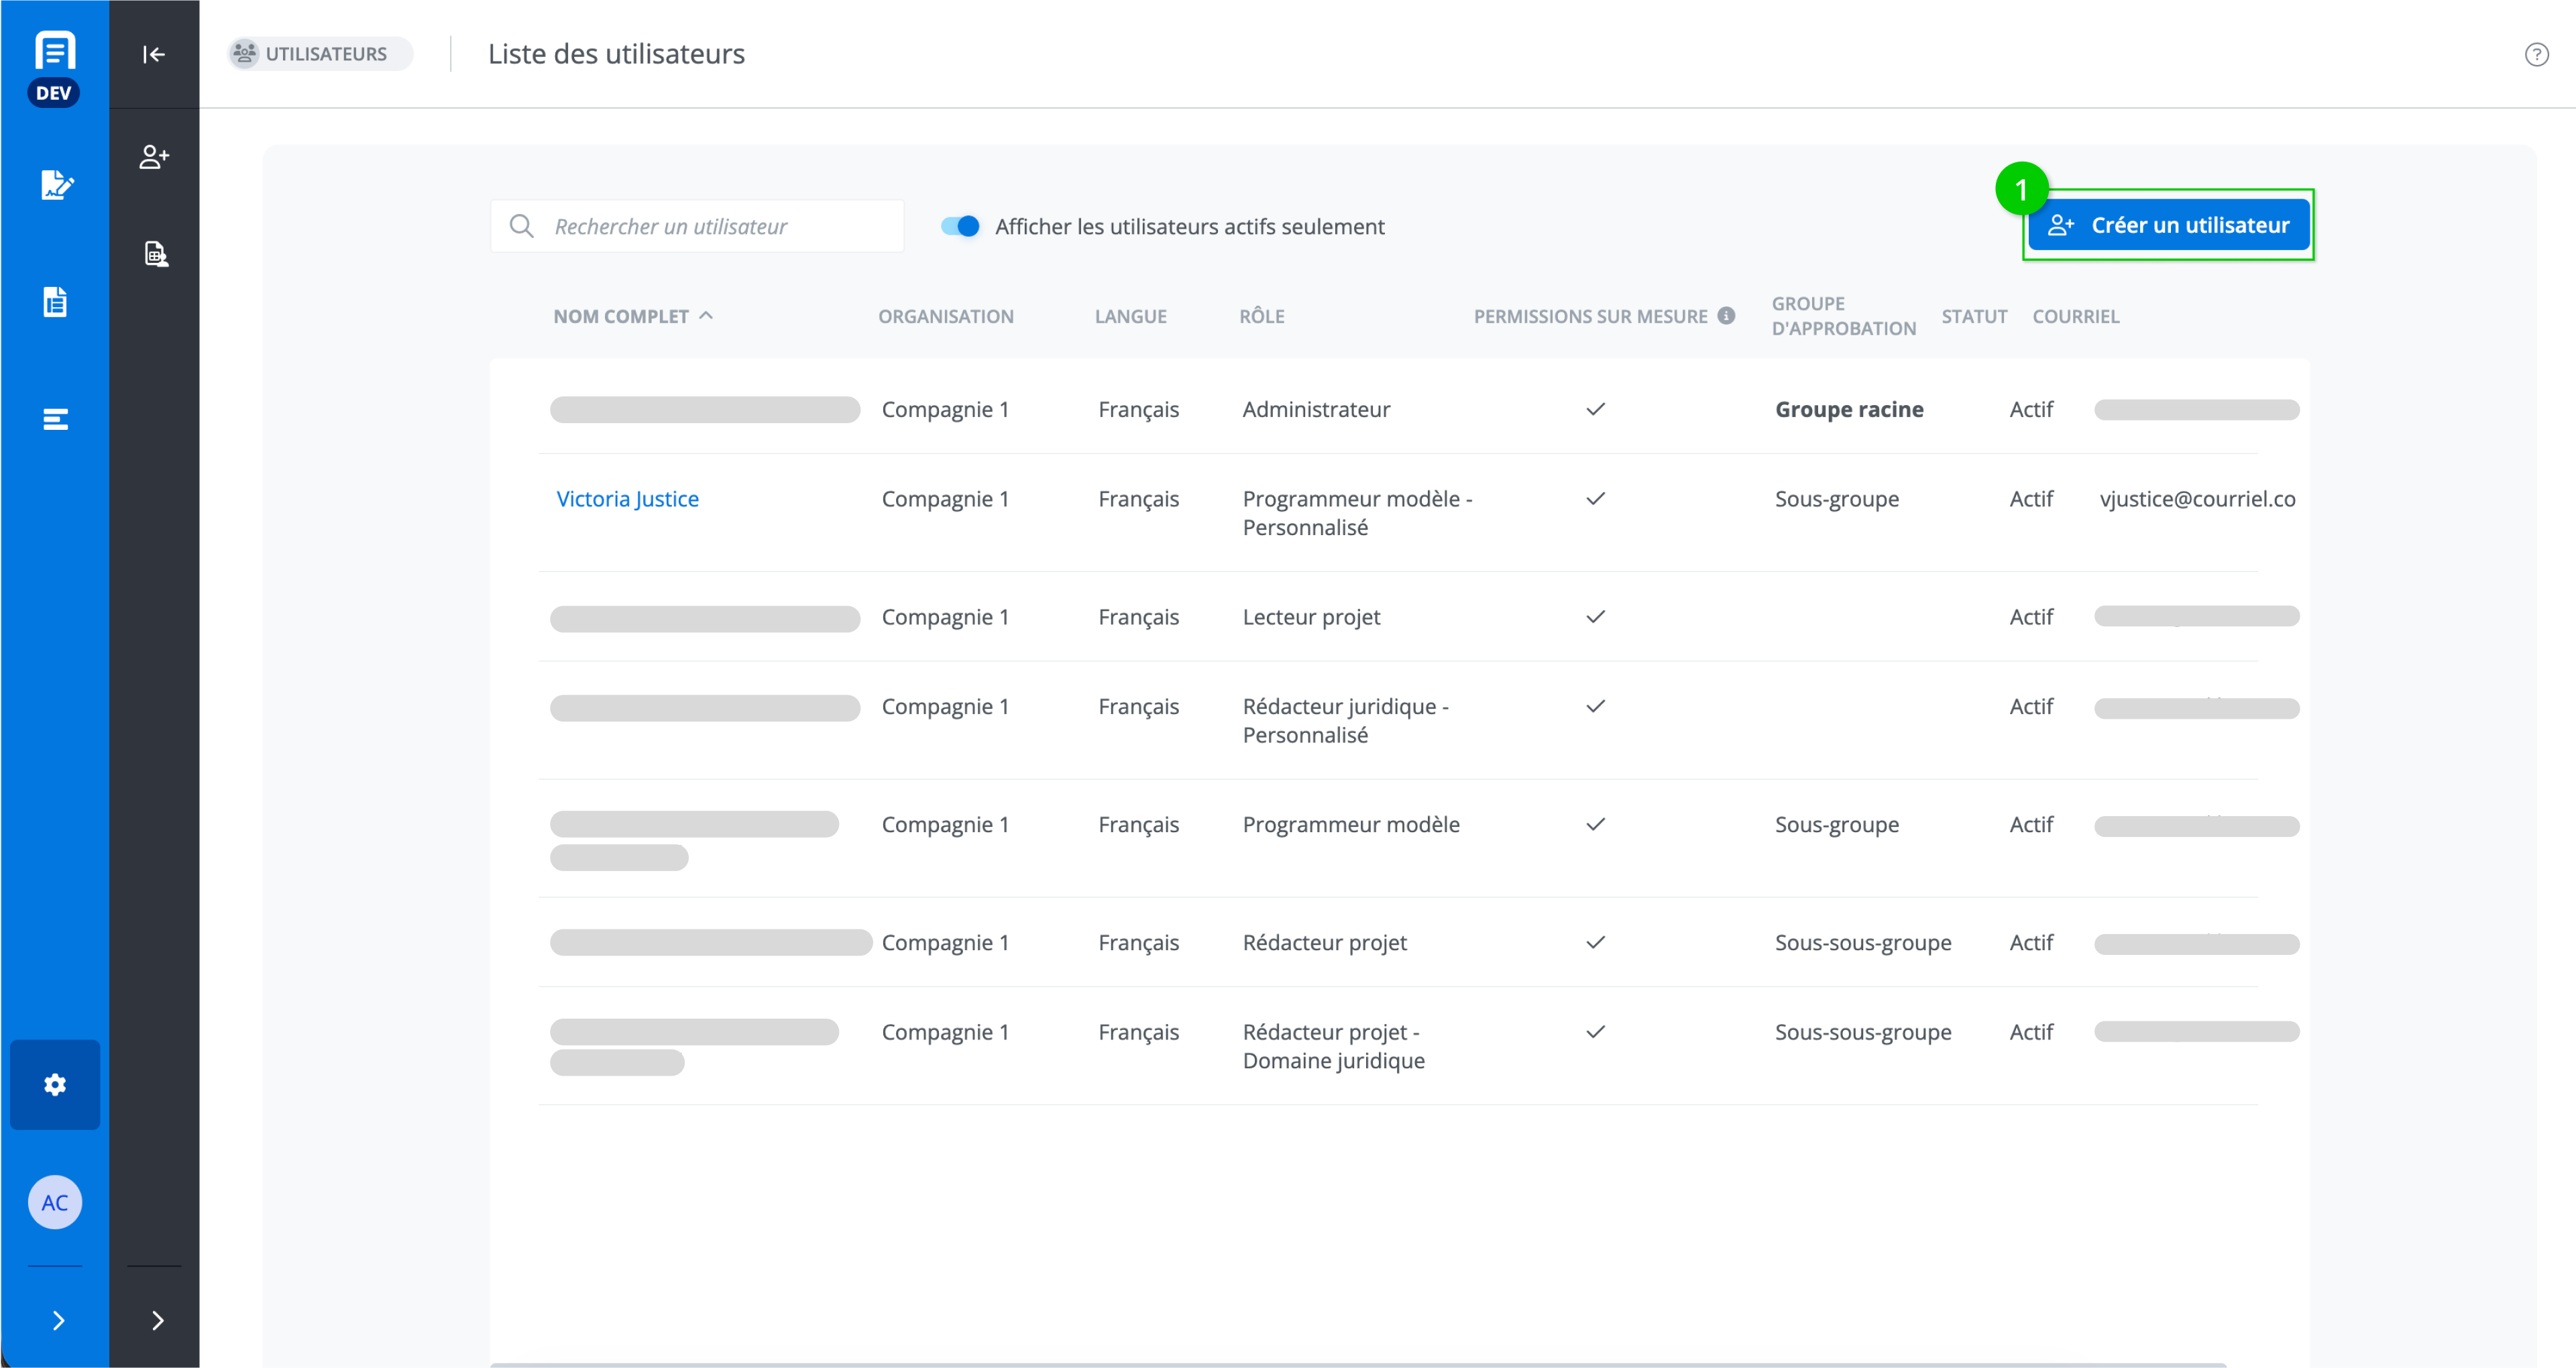Expand the dark secondary sidebar chevron

click(157, 1321)
